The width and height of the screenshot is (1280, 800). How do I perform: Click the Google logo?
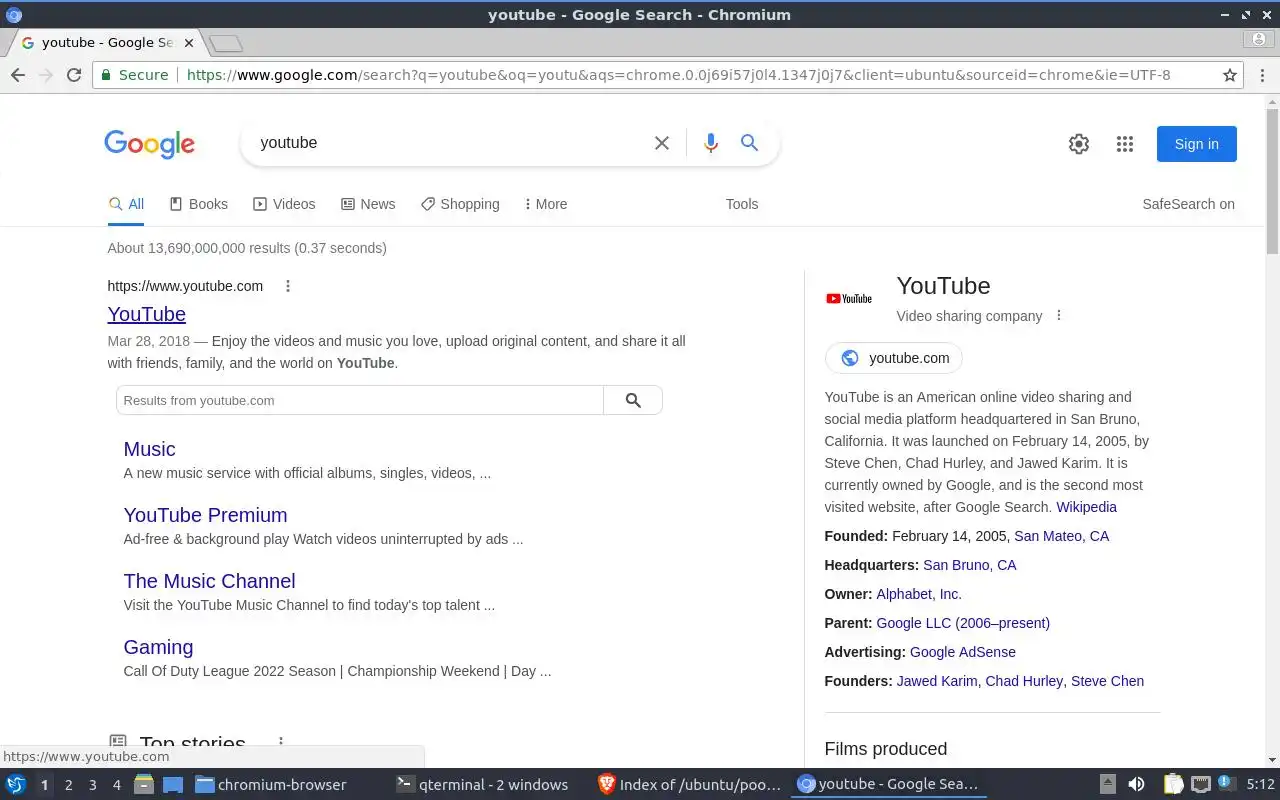[149, 144]
